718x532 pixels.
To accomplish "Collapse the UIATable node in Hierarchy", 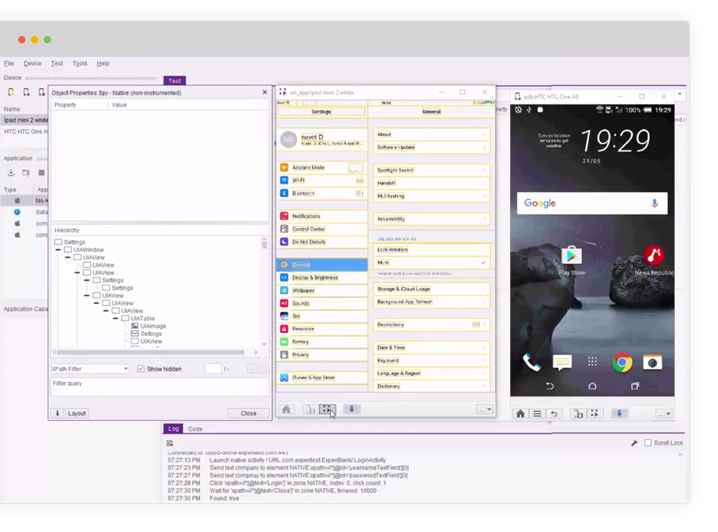I will 125,319.
